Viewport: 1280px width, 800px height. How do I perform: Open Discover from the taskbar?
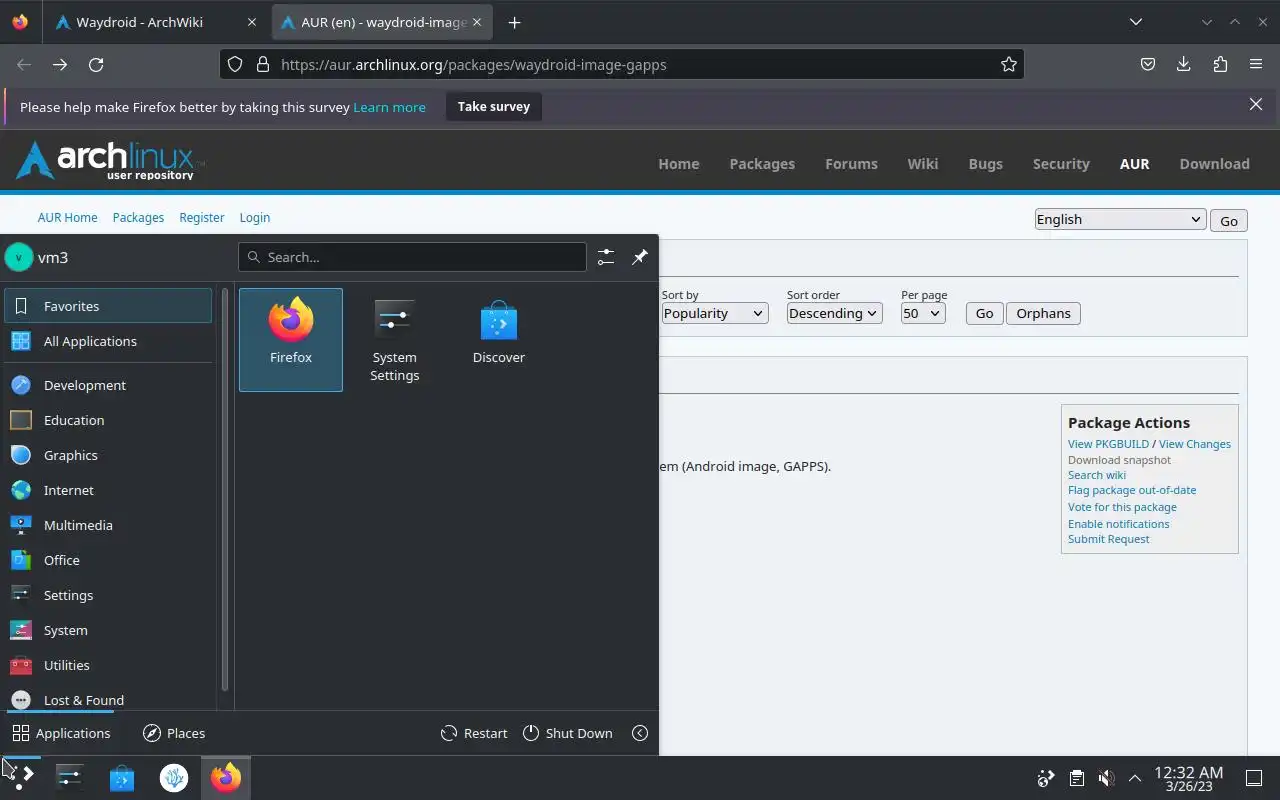(x=122, y=778)
